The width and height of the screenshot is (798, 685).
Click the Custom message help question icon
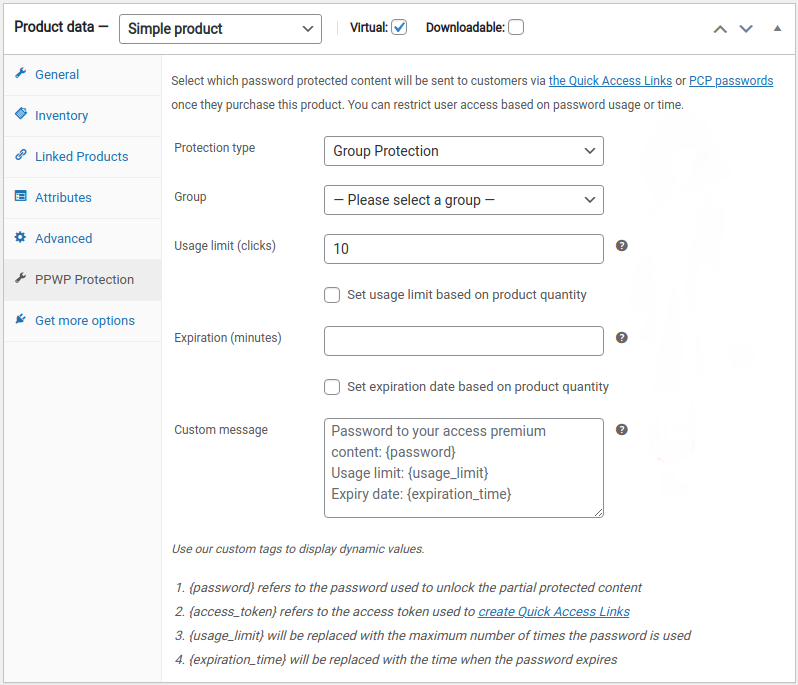(622, 430)
